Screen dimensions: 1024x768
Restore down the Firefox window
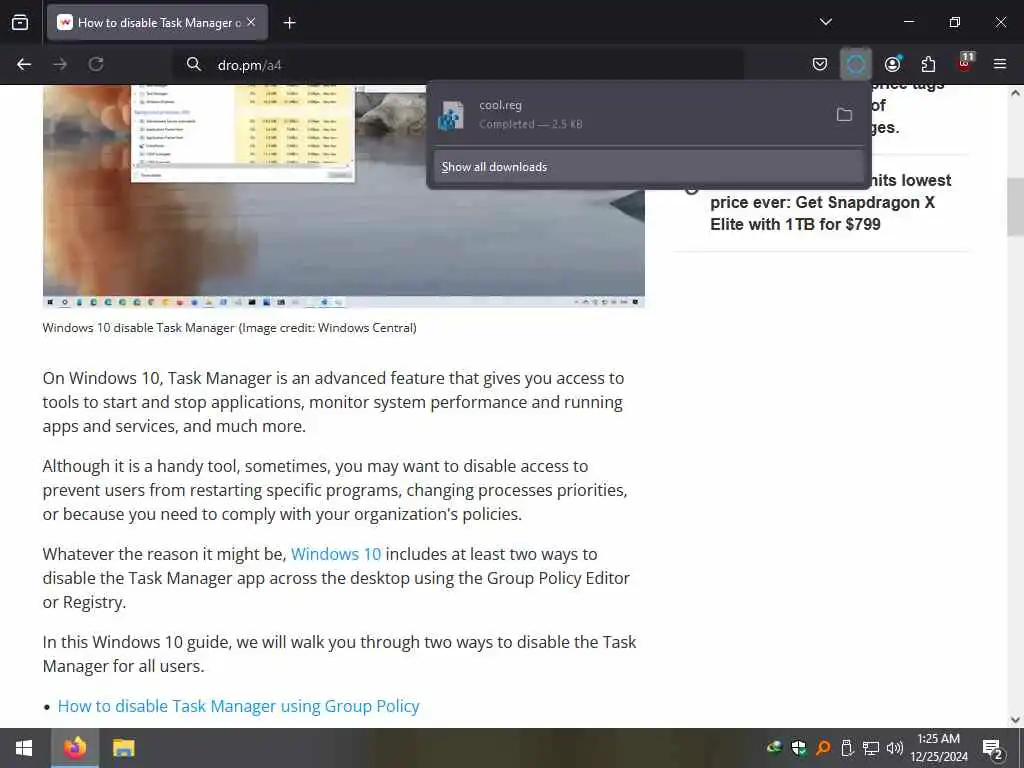954,22
